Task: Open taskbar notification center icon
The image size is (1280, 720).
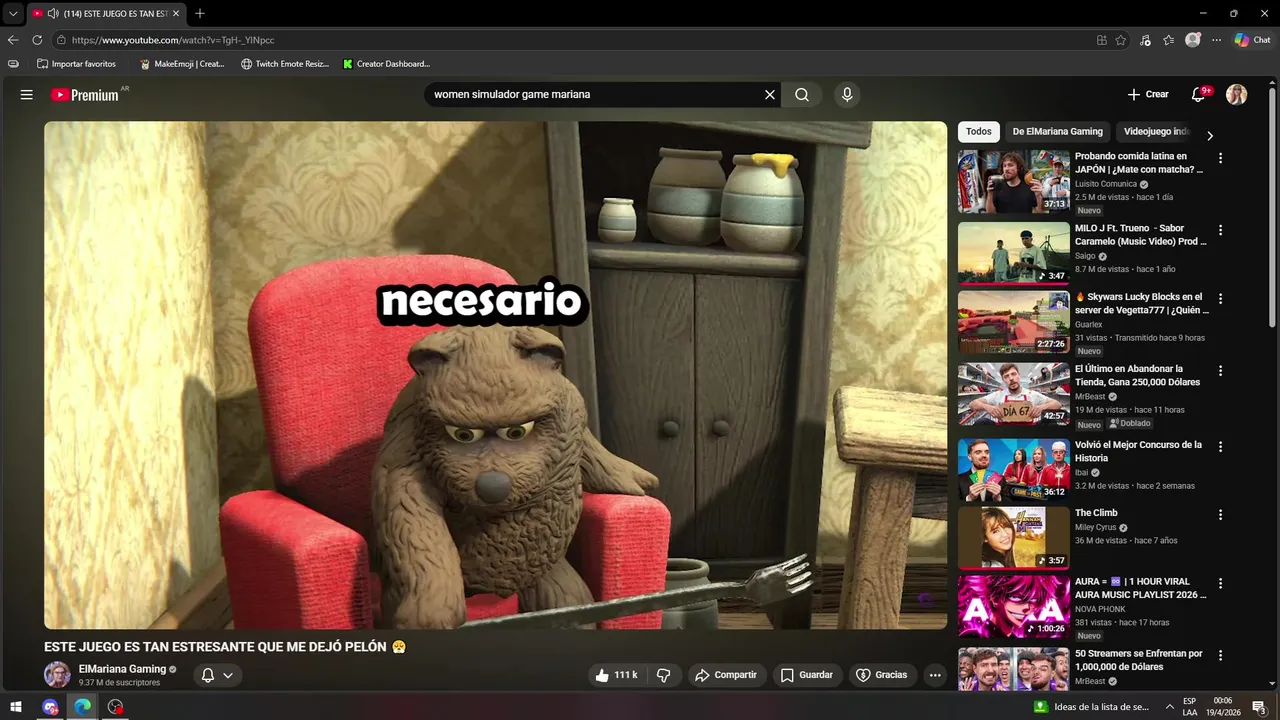Action: (1259, 707)
